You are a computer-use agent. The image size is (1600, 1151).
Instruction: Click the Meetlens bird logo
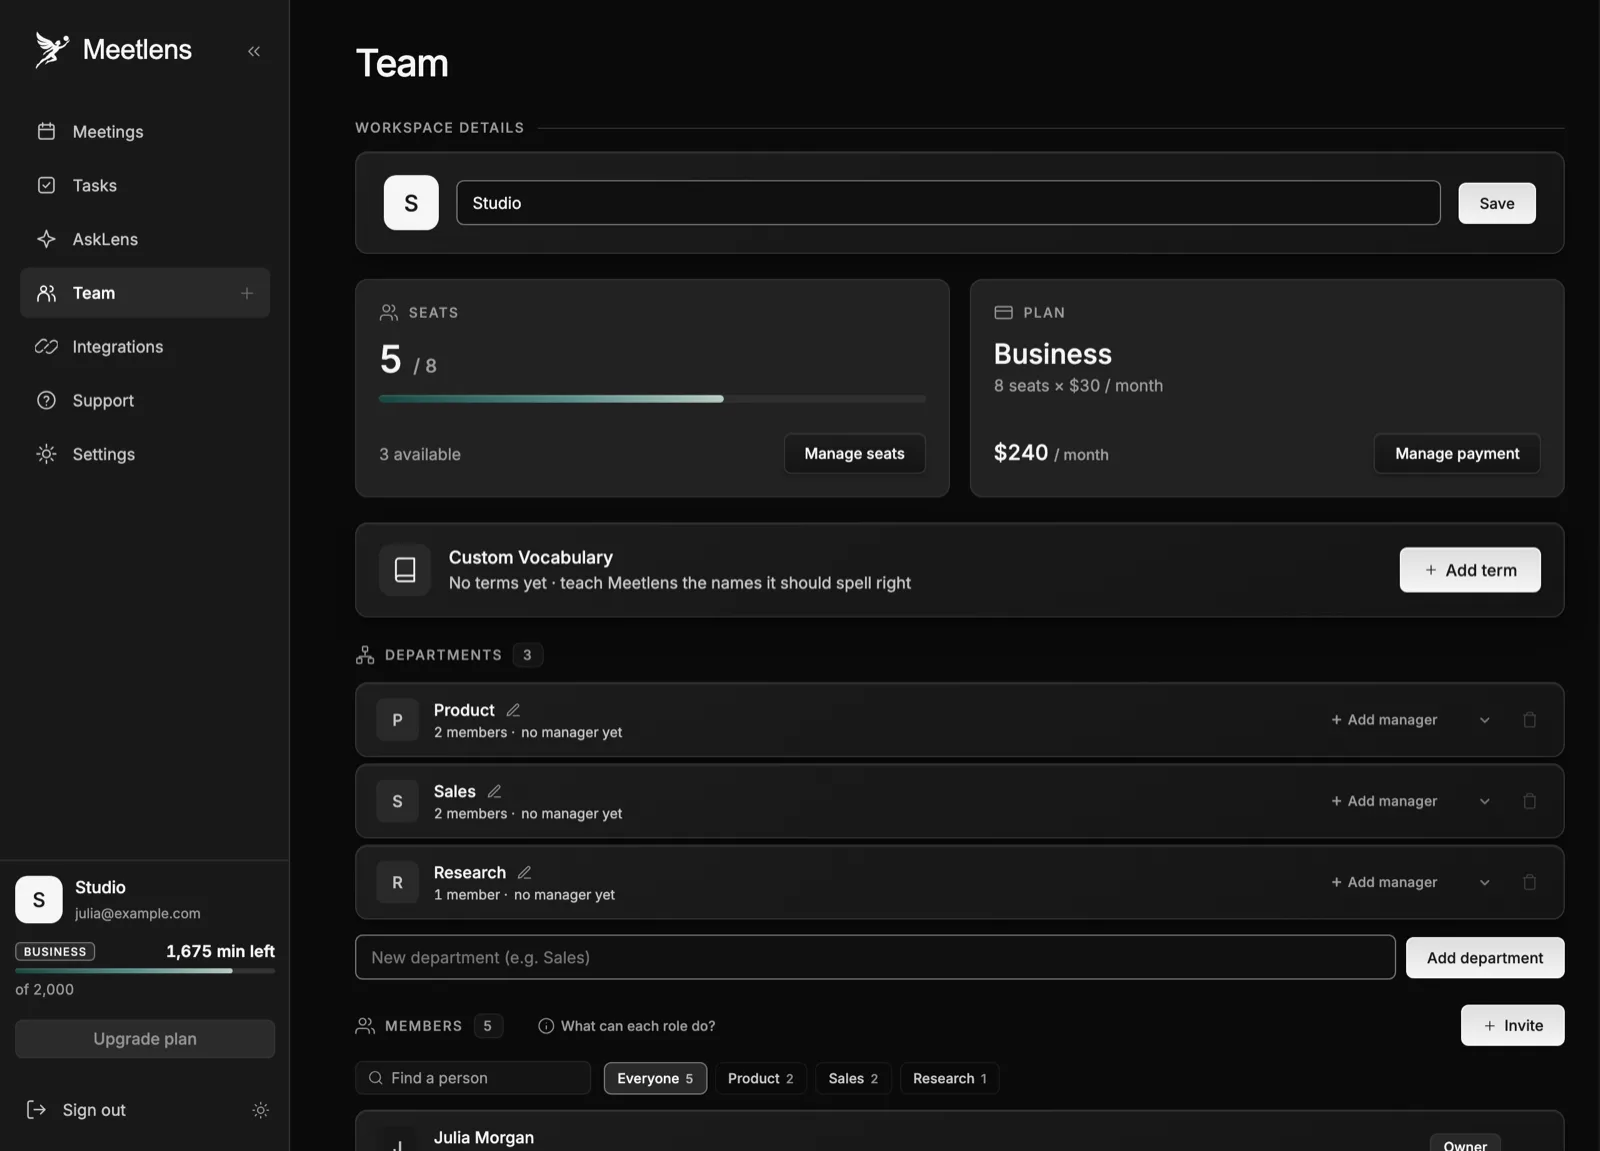pyautogui.click(x=52, y=50)
